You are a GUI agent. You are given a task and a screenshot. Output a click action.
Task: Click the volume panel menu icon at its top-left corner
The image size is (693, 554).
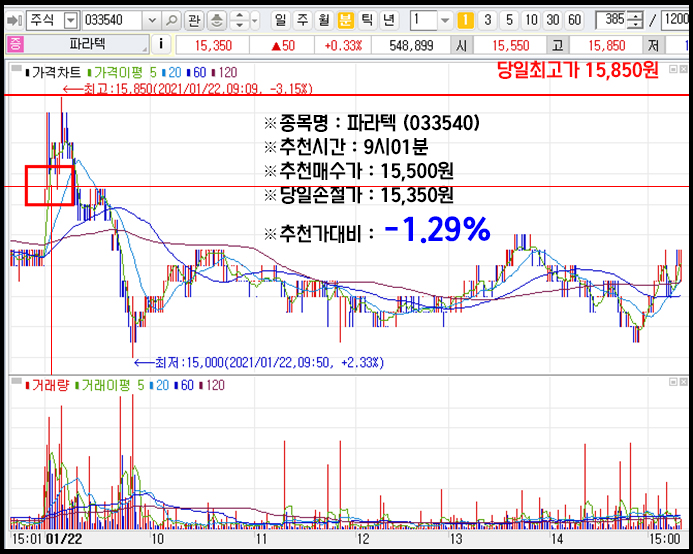tap(17, 381)
